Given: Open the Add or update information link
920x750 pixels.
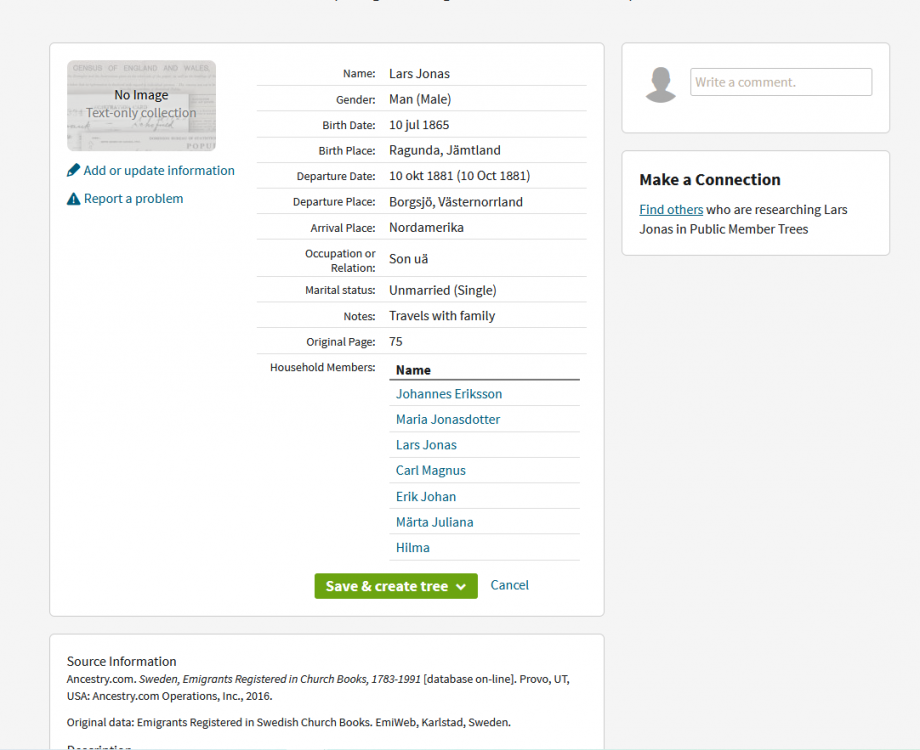Looking at the screenshot, I should click(x=159, y=171).
